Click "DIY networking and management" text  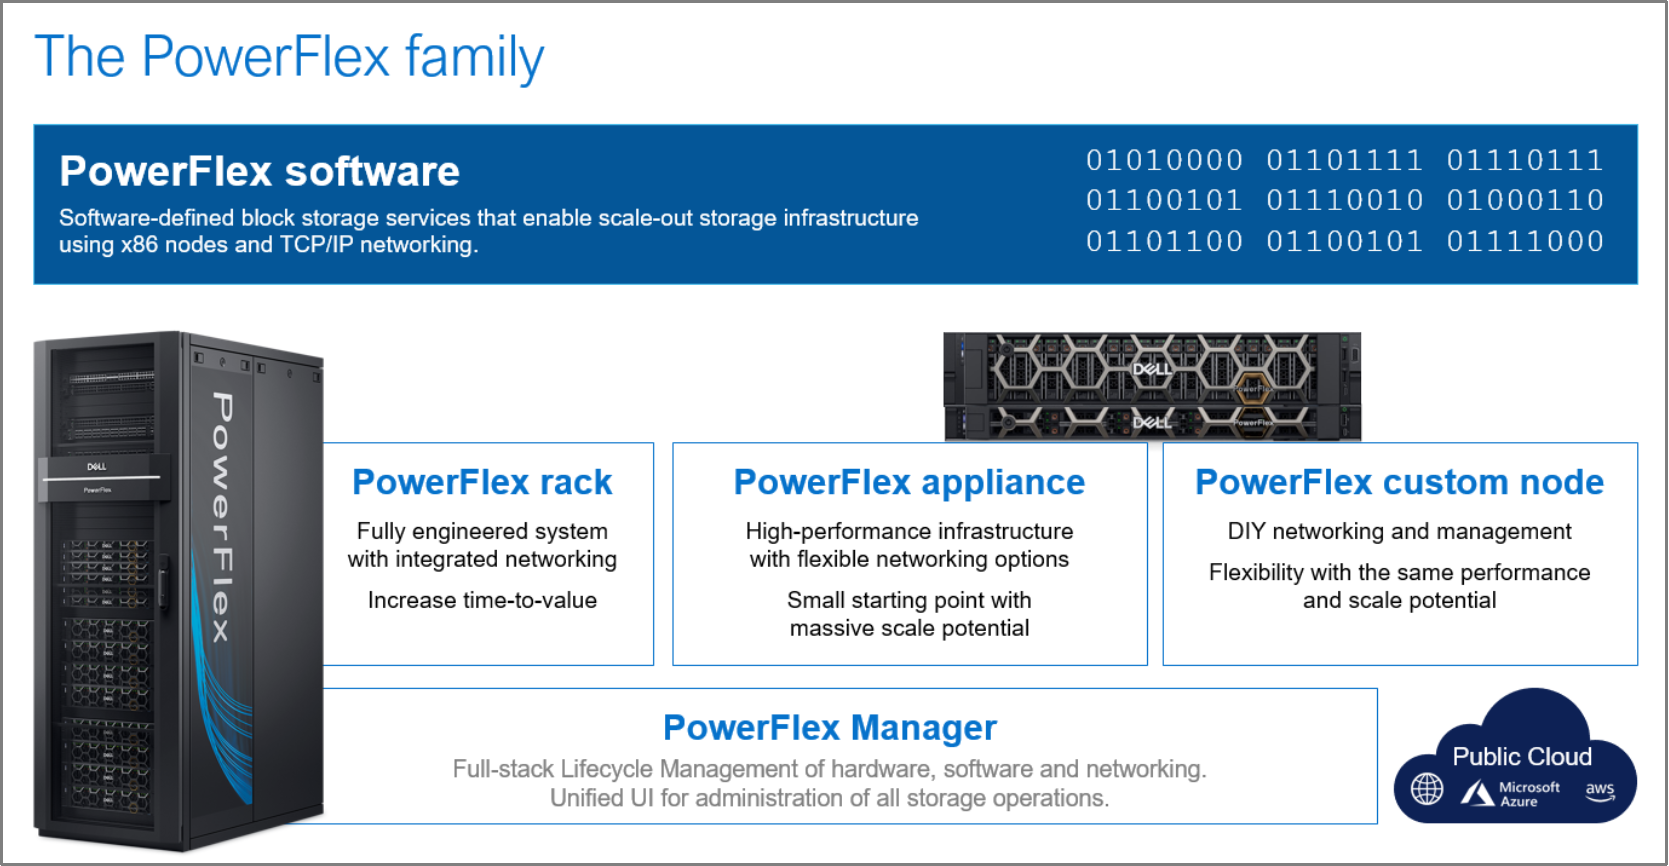click(x=1399, y=531)
